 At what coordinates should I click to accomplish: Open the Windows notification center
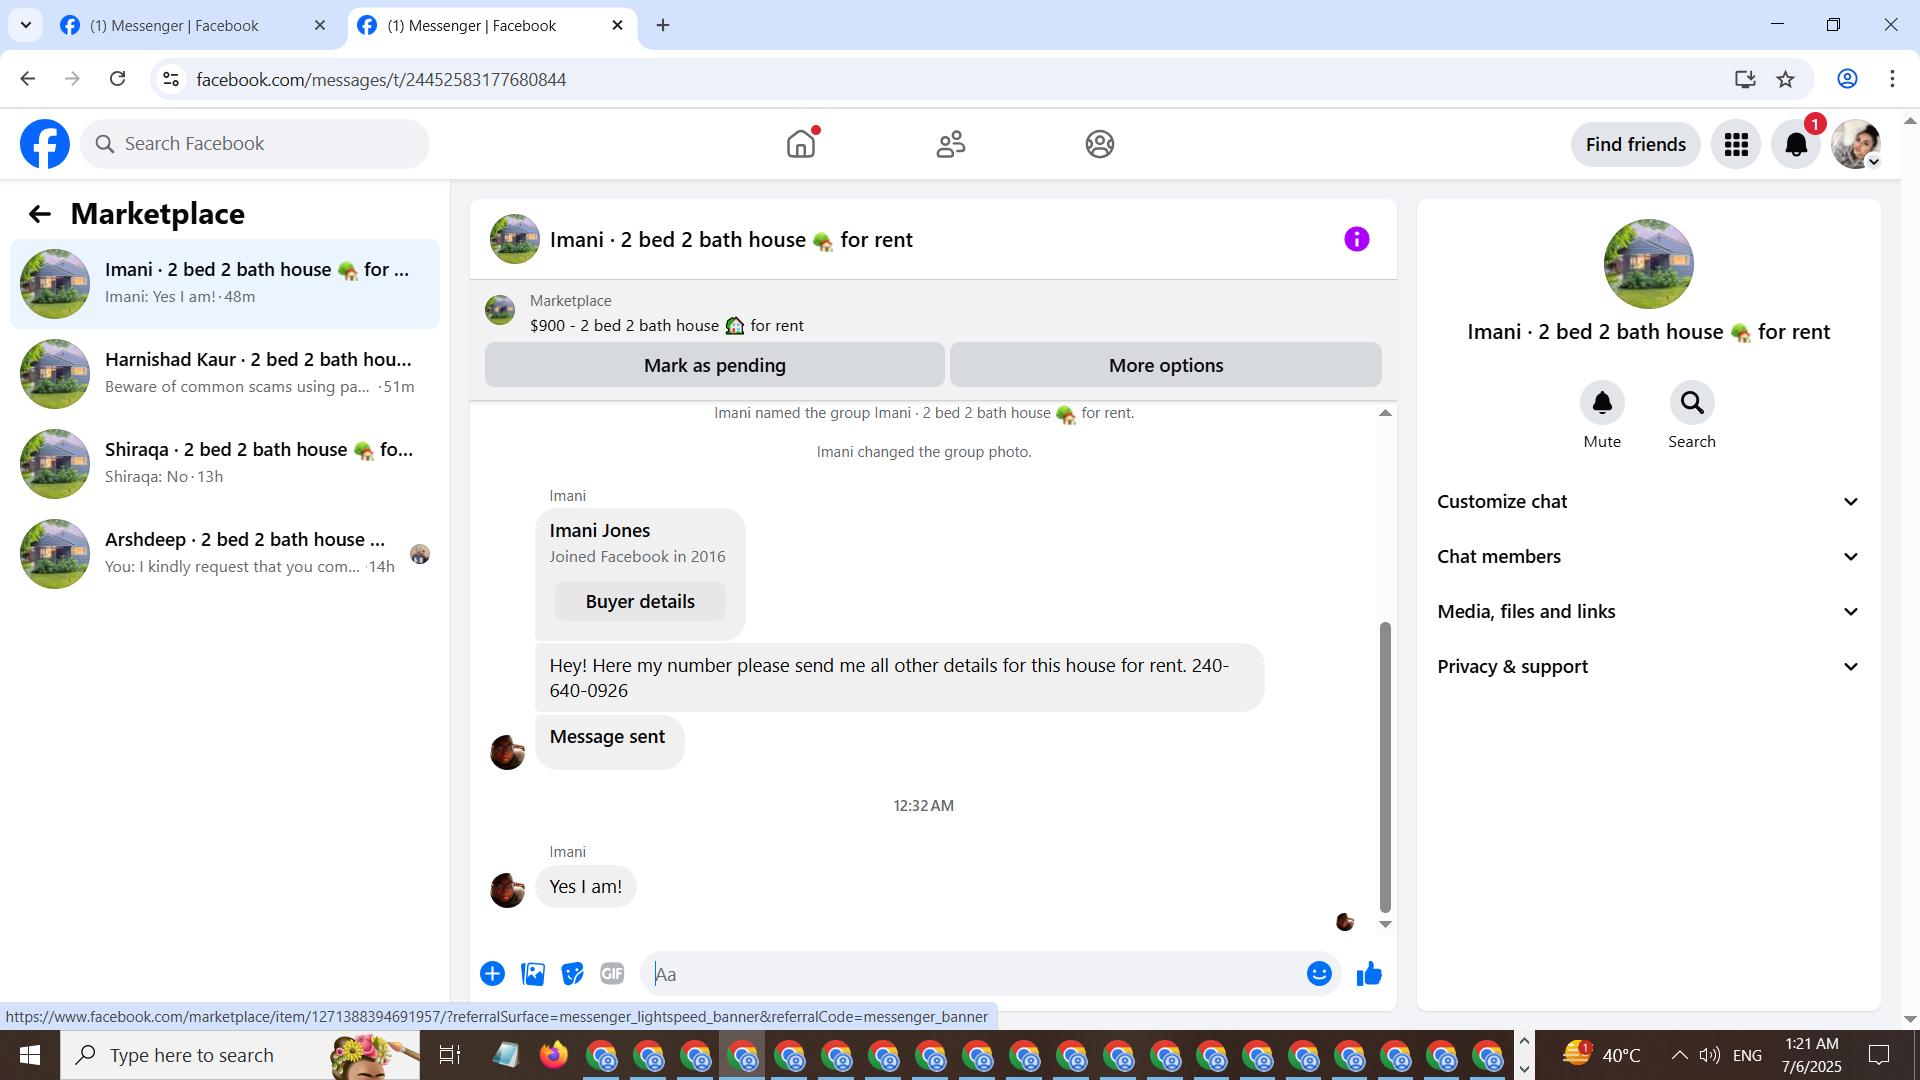tap(1879, 1055)
